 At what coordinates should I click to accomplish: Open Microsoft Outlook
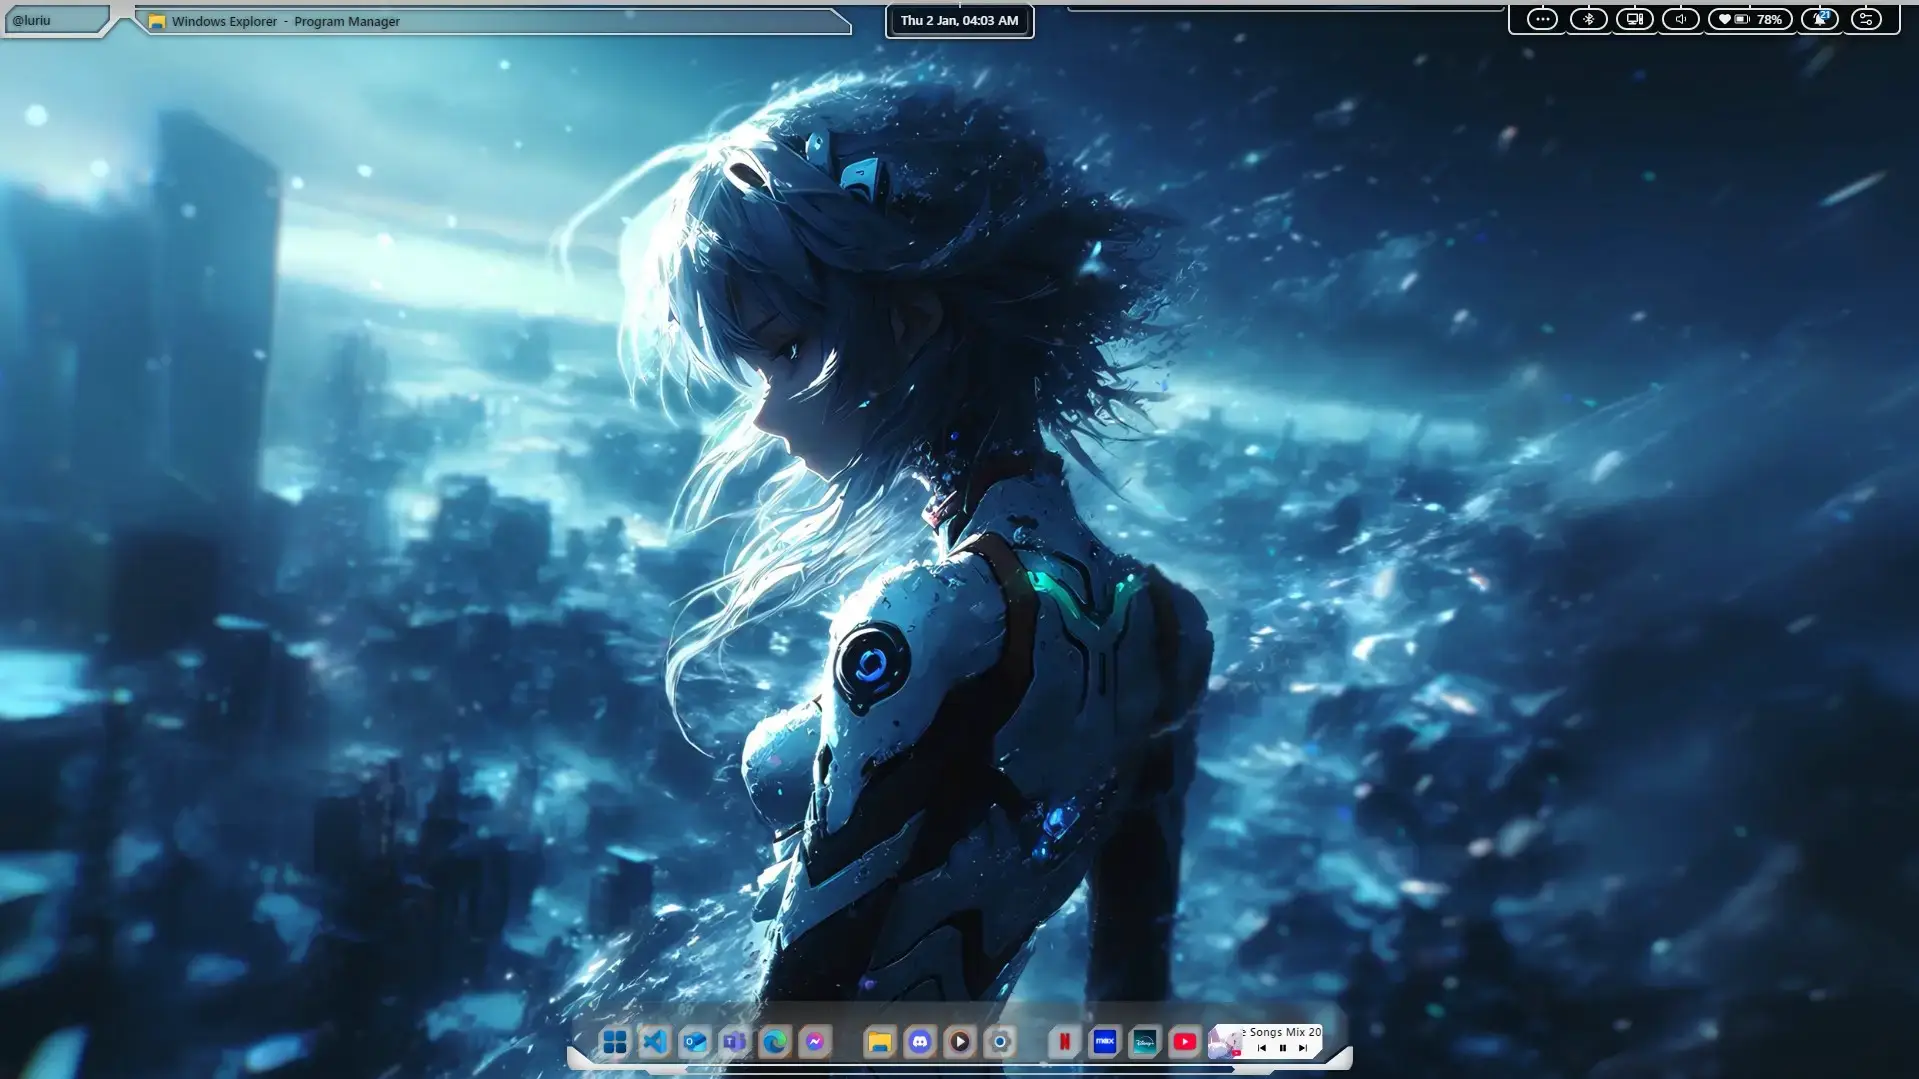tap(696, 1042)
